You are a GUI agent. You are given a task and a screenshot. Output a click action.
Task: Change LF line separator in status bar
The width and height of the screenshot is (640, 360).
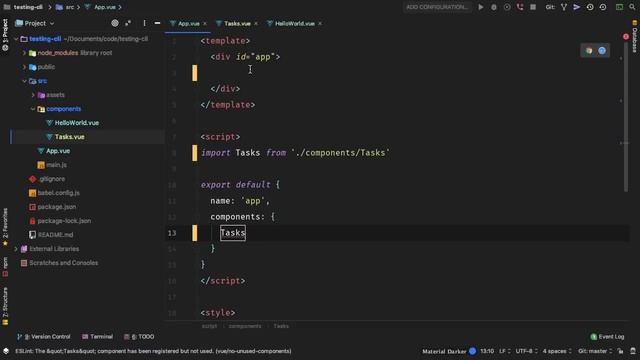504,351
